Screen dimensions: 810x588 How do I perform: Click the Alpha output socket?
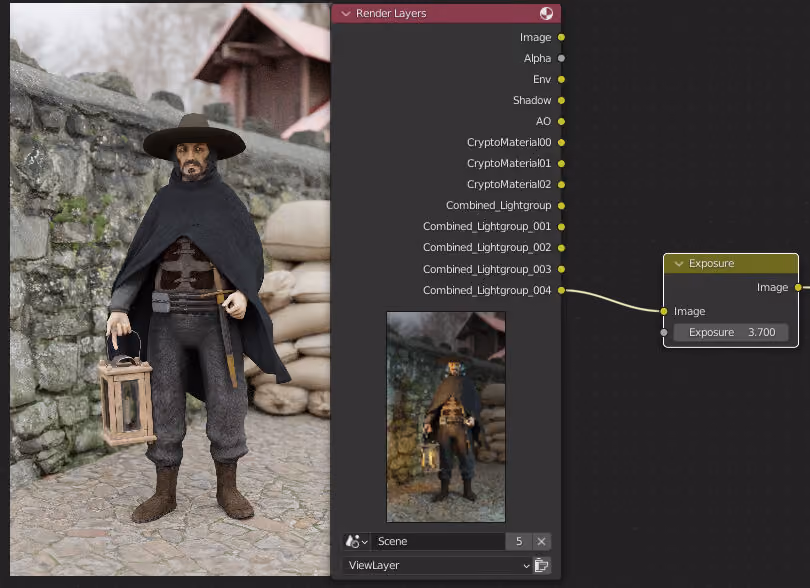coord(562,58)
